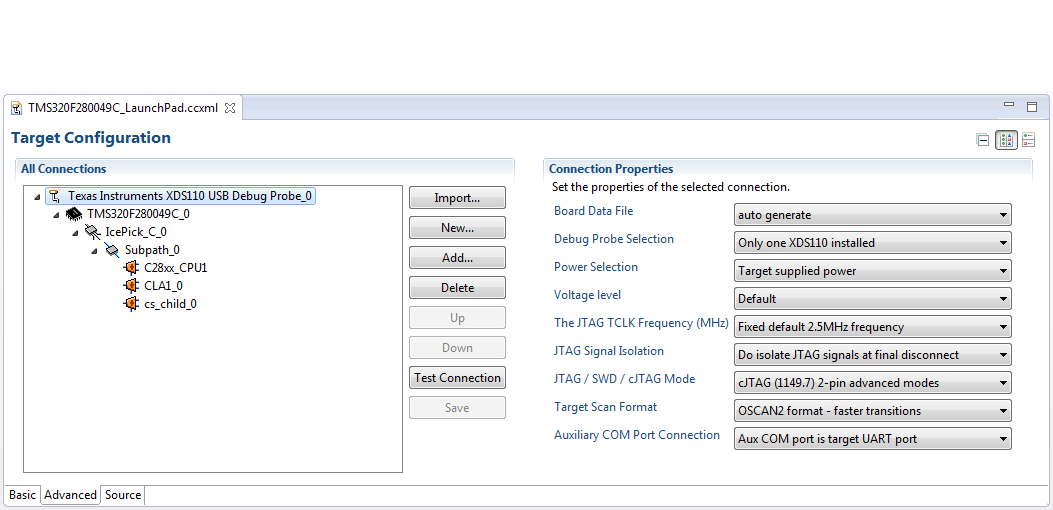The image size is (1053, 510).
Task: Click the IcePick_C_0 router icon
Action: [93, 232]
